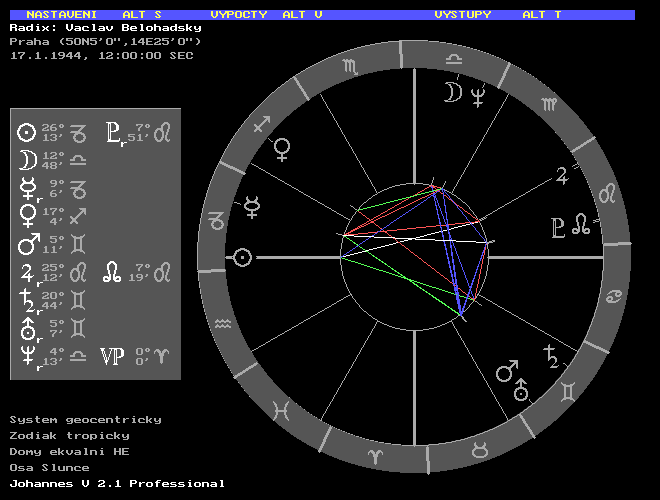660x500 pixels.
Task: Select the 'Domy ekvalni HE' text
Action: [70, 451]
